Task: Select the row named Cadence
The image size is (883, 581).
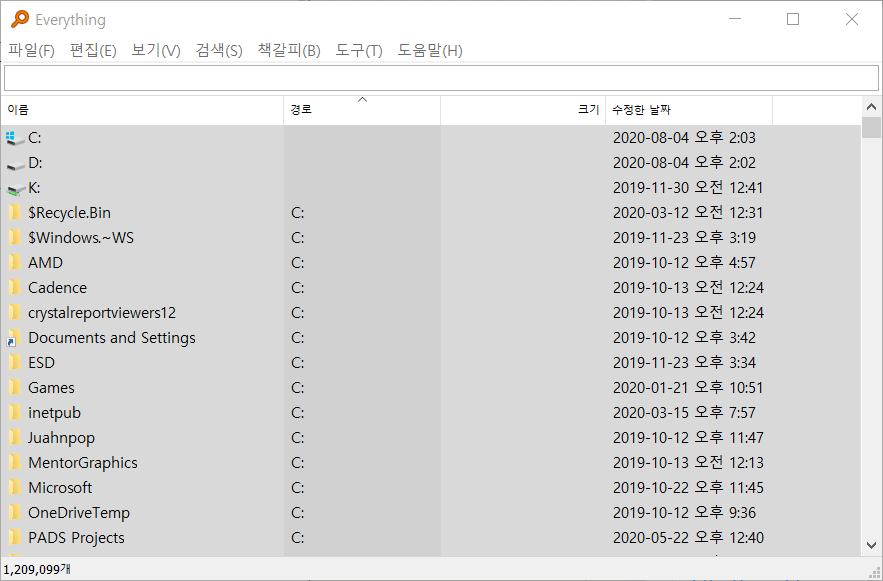Action: 431,288
